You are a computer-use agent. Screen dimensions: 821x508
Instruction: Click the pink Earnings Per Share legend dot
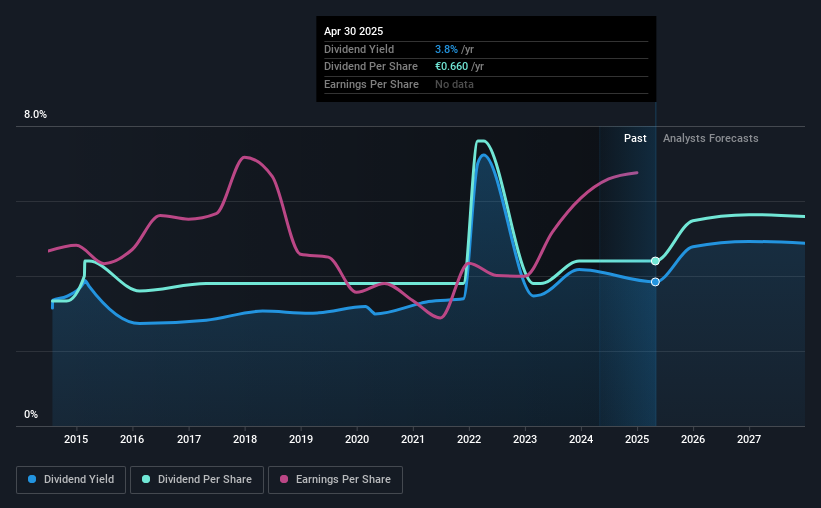[284, 479]
